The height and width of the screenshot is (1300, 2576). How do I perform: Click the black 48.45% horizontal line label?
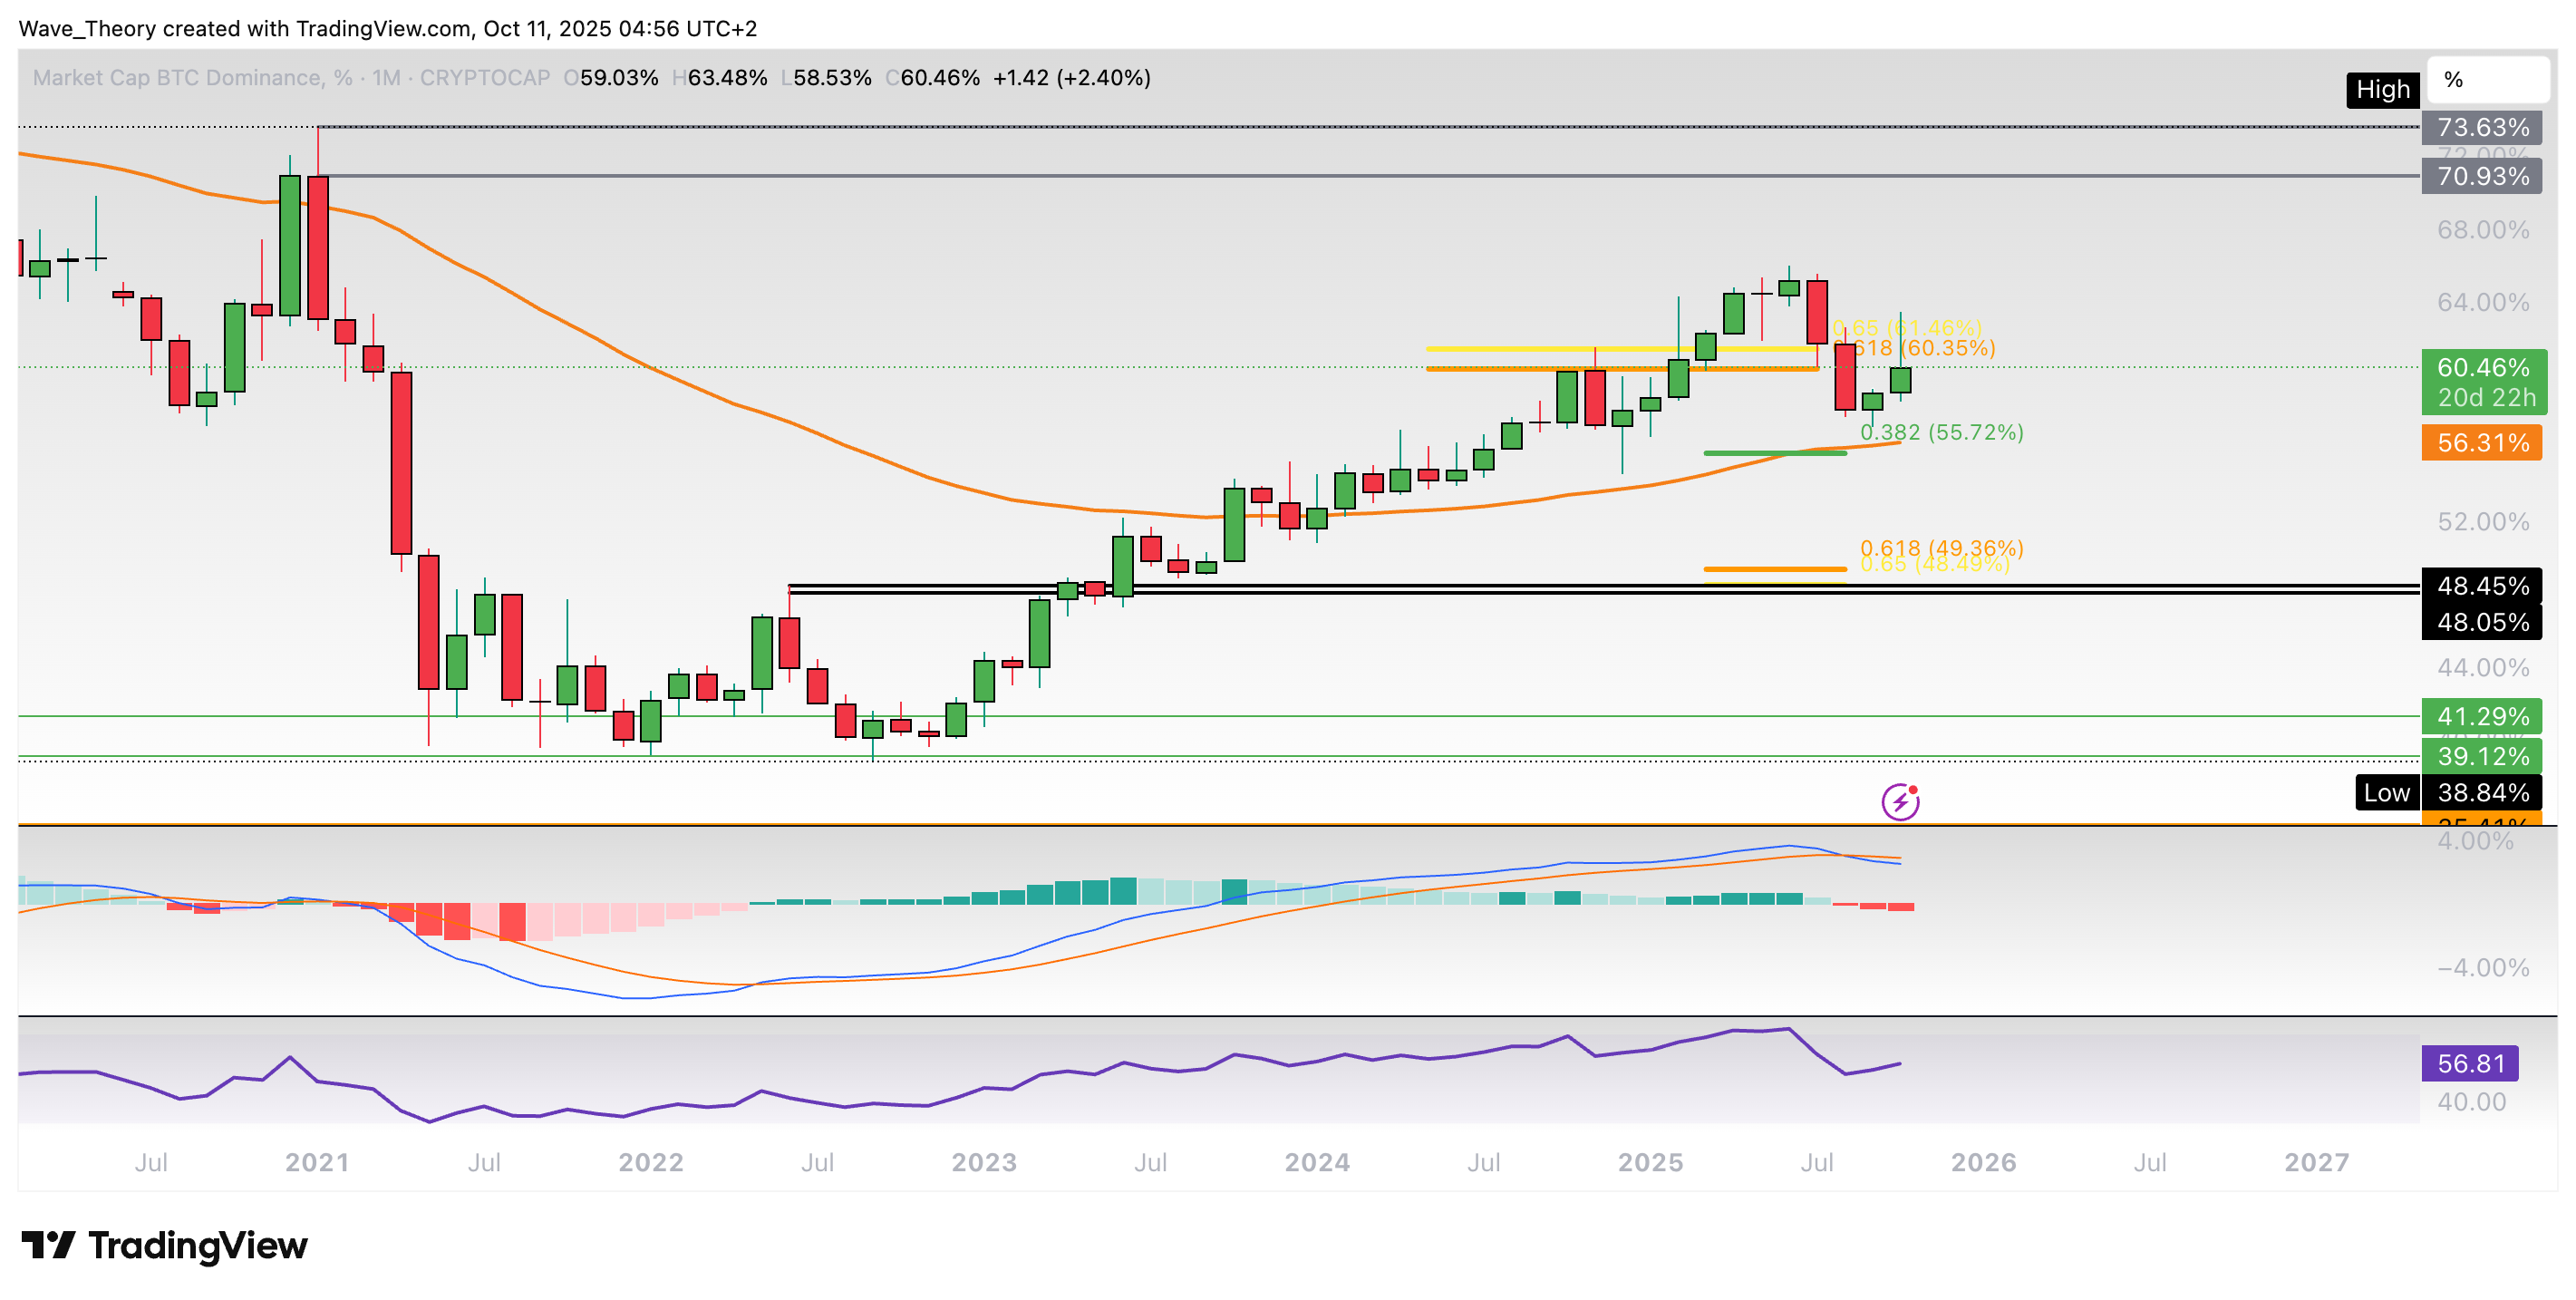pos(2482,586)
